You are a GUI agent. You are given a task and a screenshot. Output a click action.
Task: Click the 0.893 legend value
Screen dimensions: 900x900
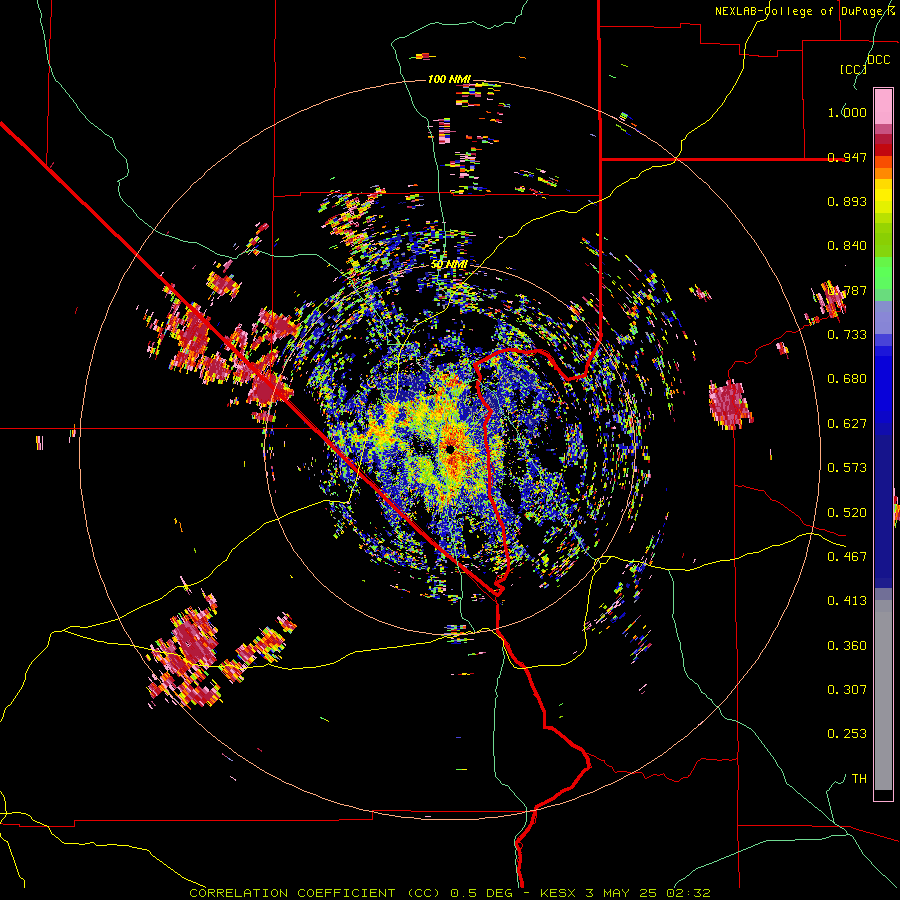[847, 201]
